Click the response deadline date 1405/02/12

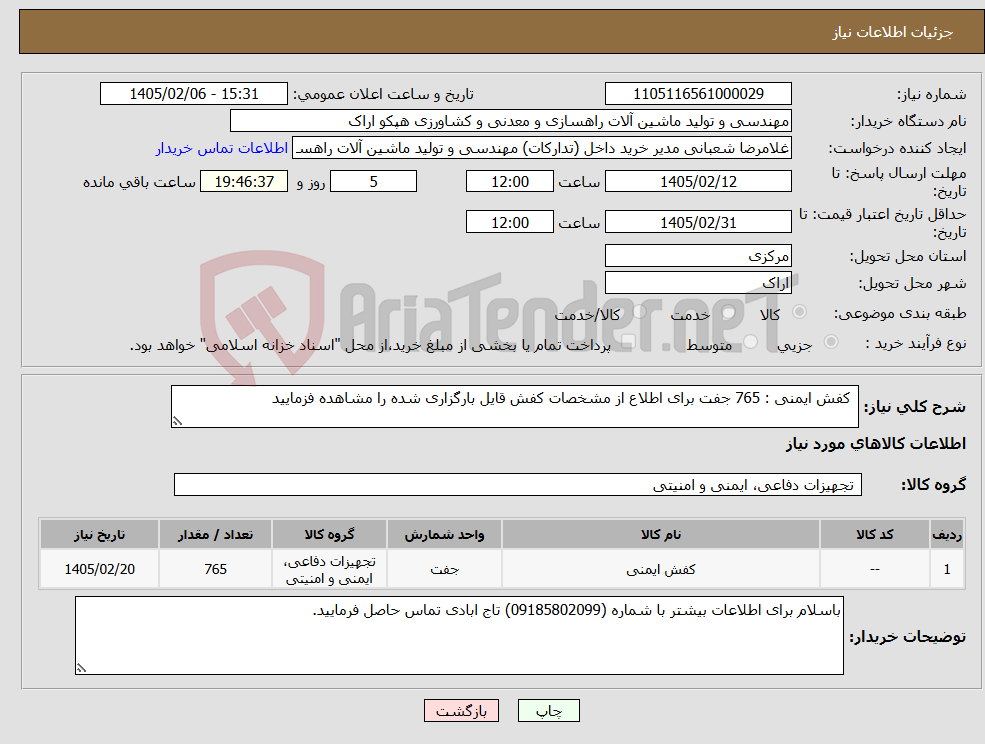tap(698, 182)
